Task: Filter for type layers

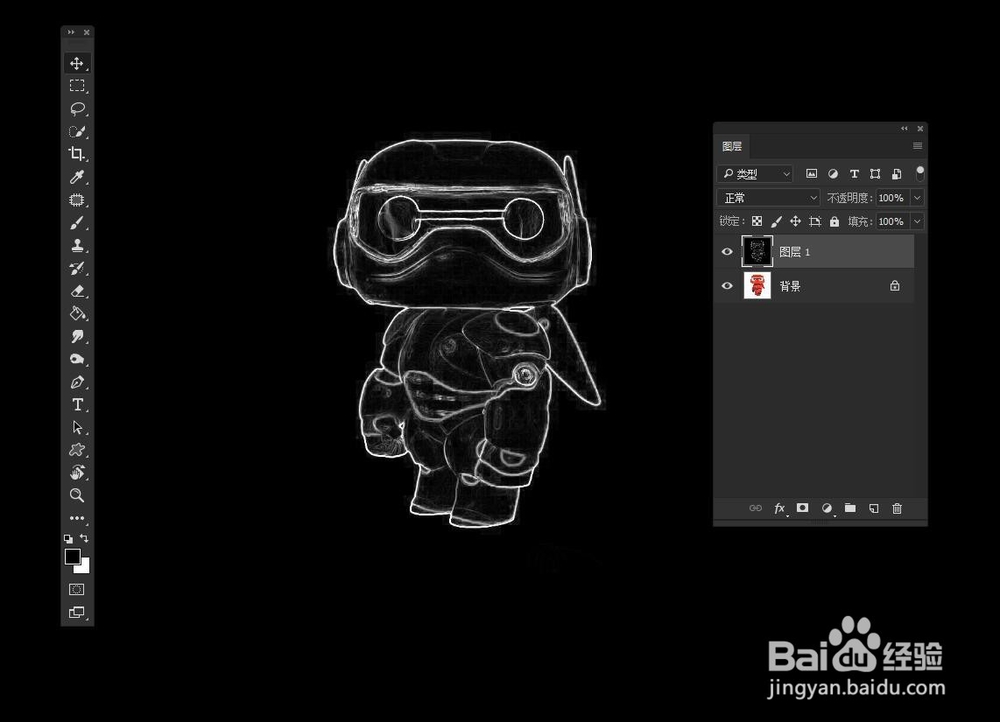Action: [854, 173]
